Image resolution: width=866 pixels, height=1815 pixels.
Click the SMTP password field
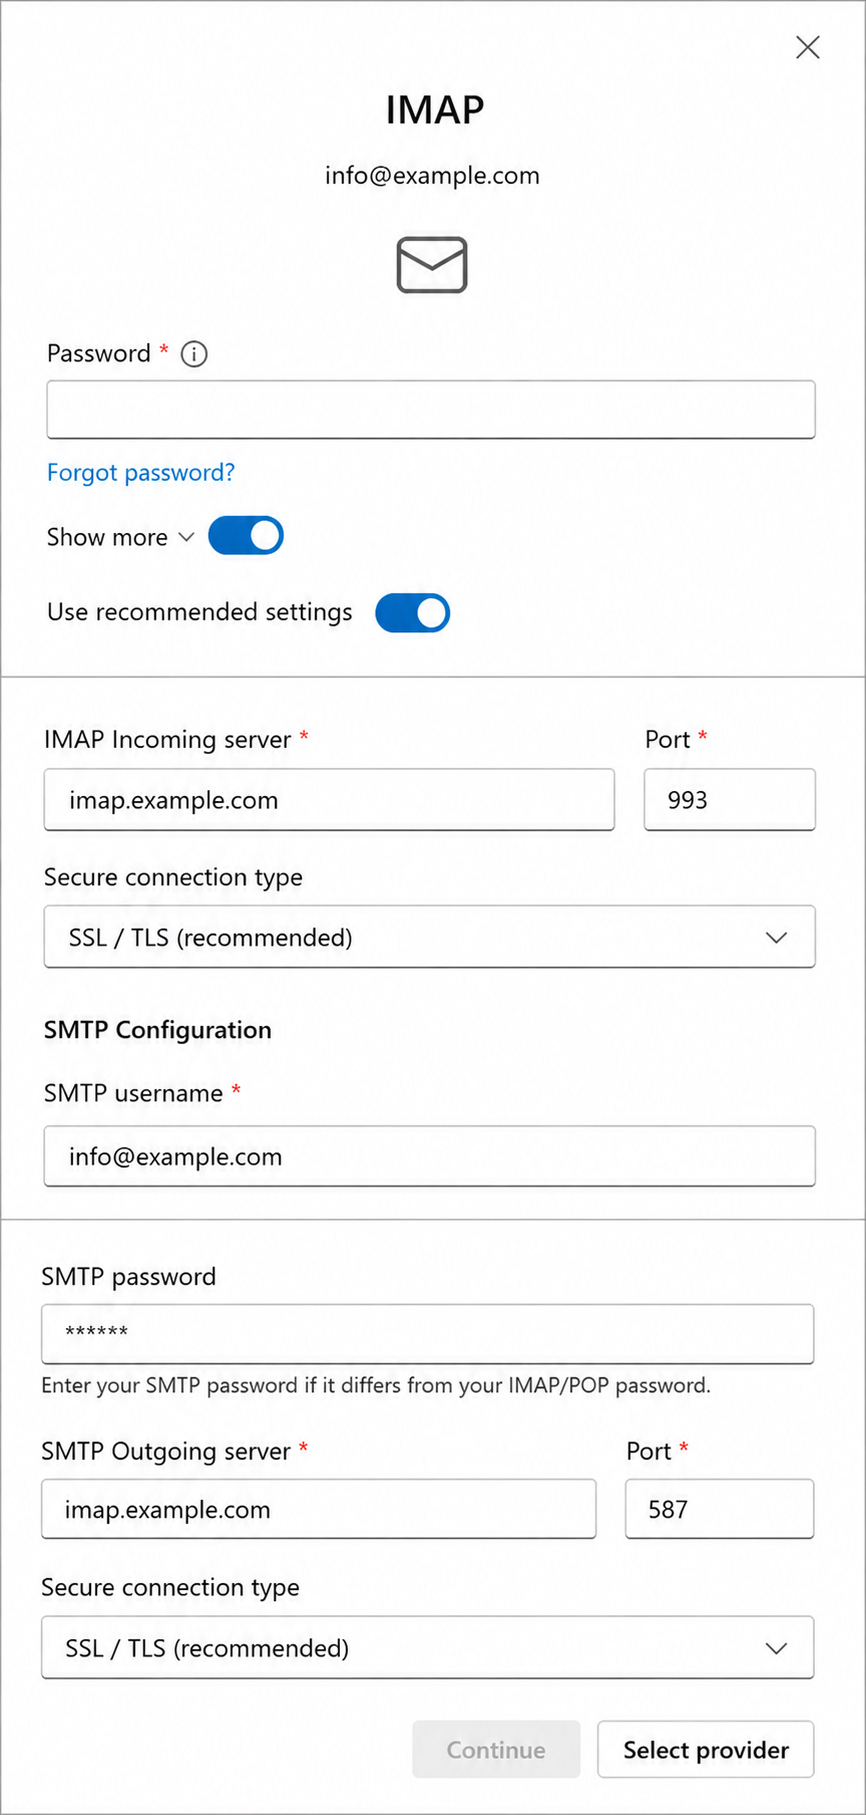pos(428,1334)
